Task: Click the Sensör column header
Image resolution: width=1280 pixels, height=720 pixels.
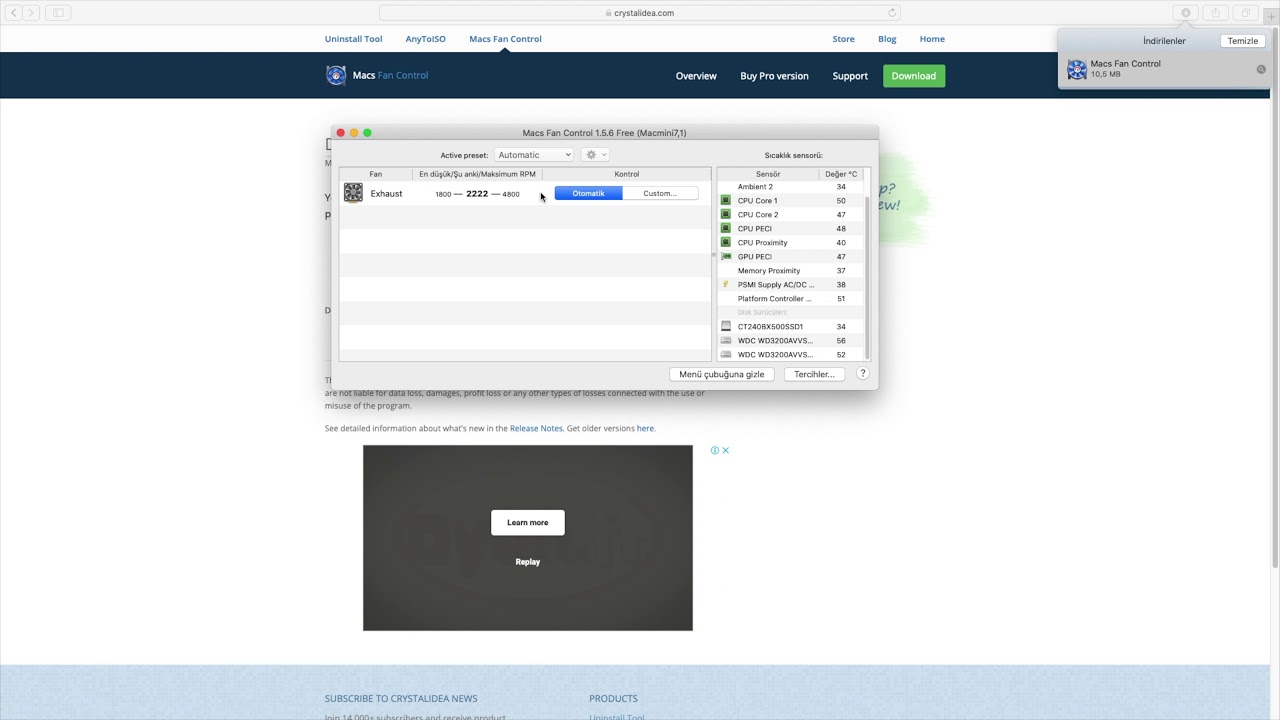Action: [x=768, y=174]
